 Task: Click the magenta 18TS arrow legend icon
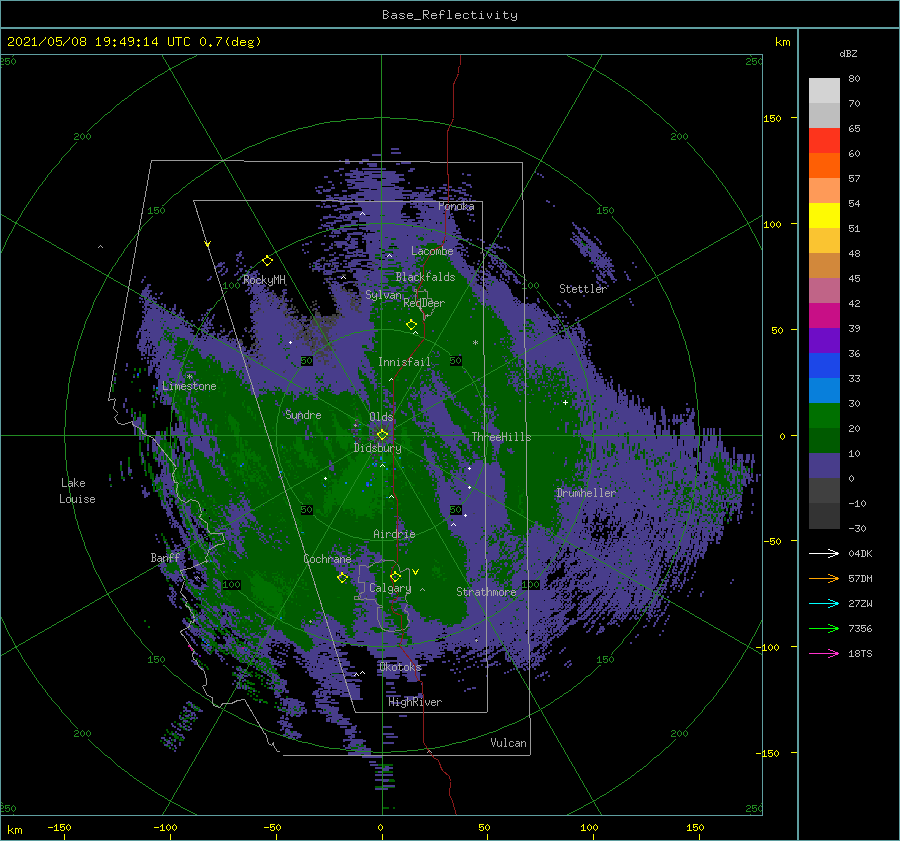tap(824, 653)
